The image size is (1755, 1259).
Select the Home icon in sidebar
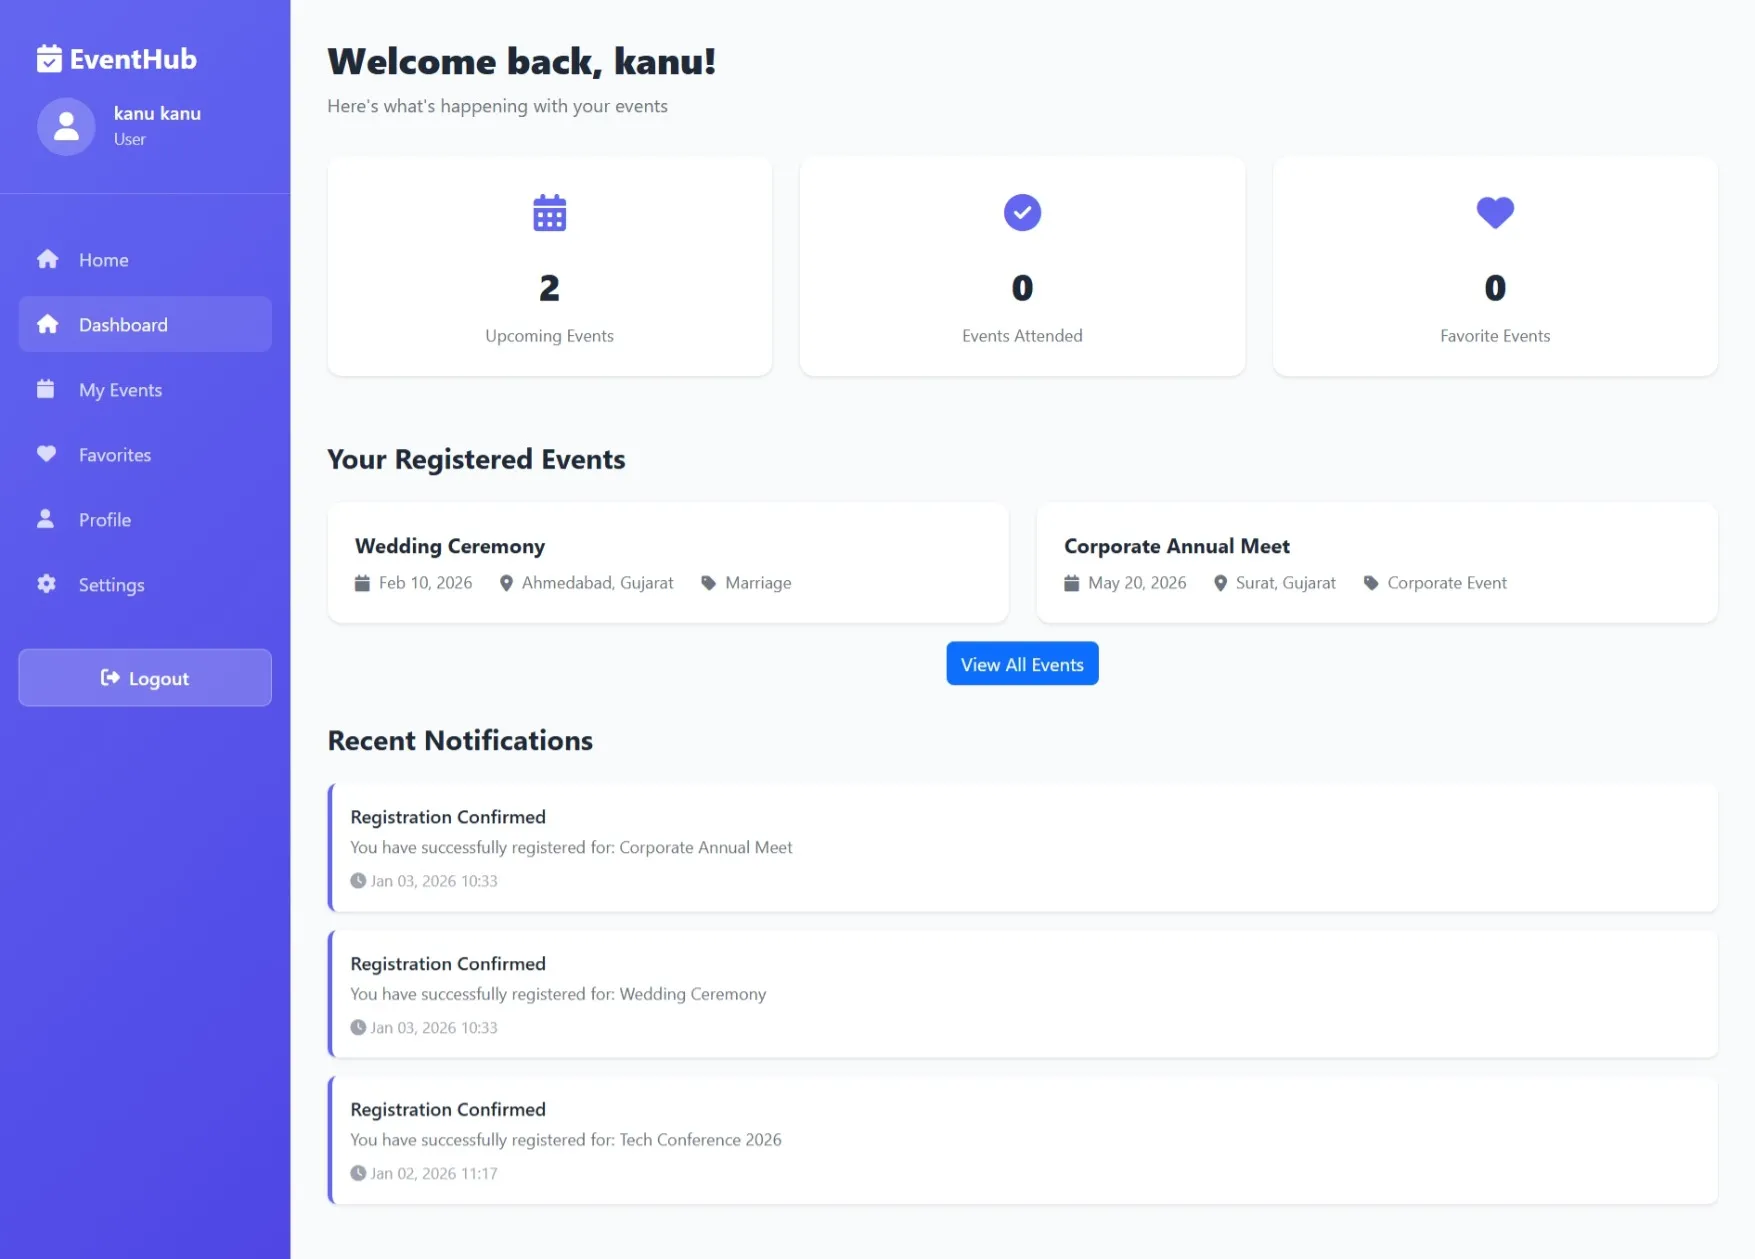pos(47,259)
